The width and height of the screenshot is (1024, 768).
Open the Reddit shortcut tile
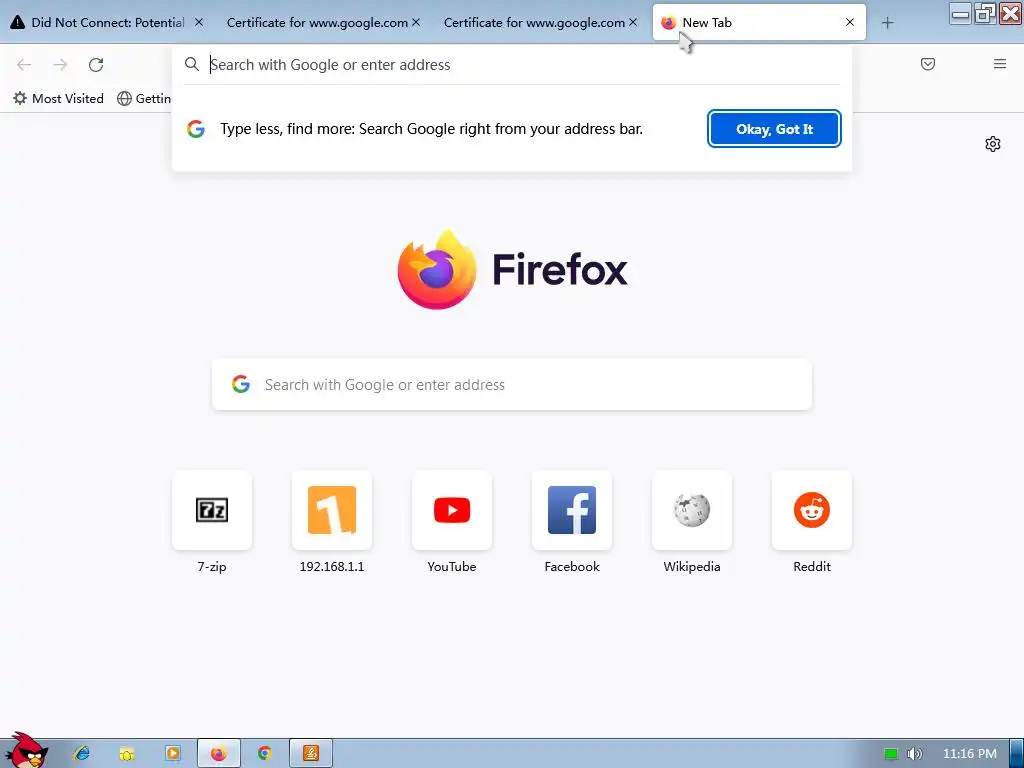[x=812, y=510]
